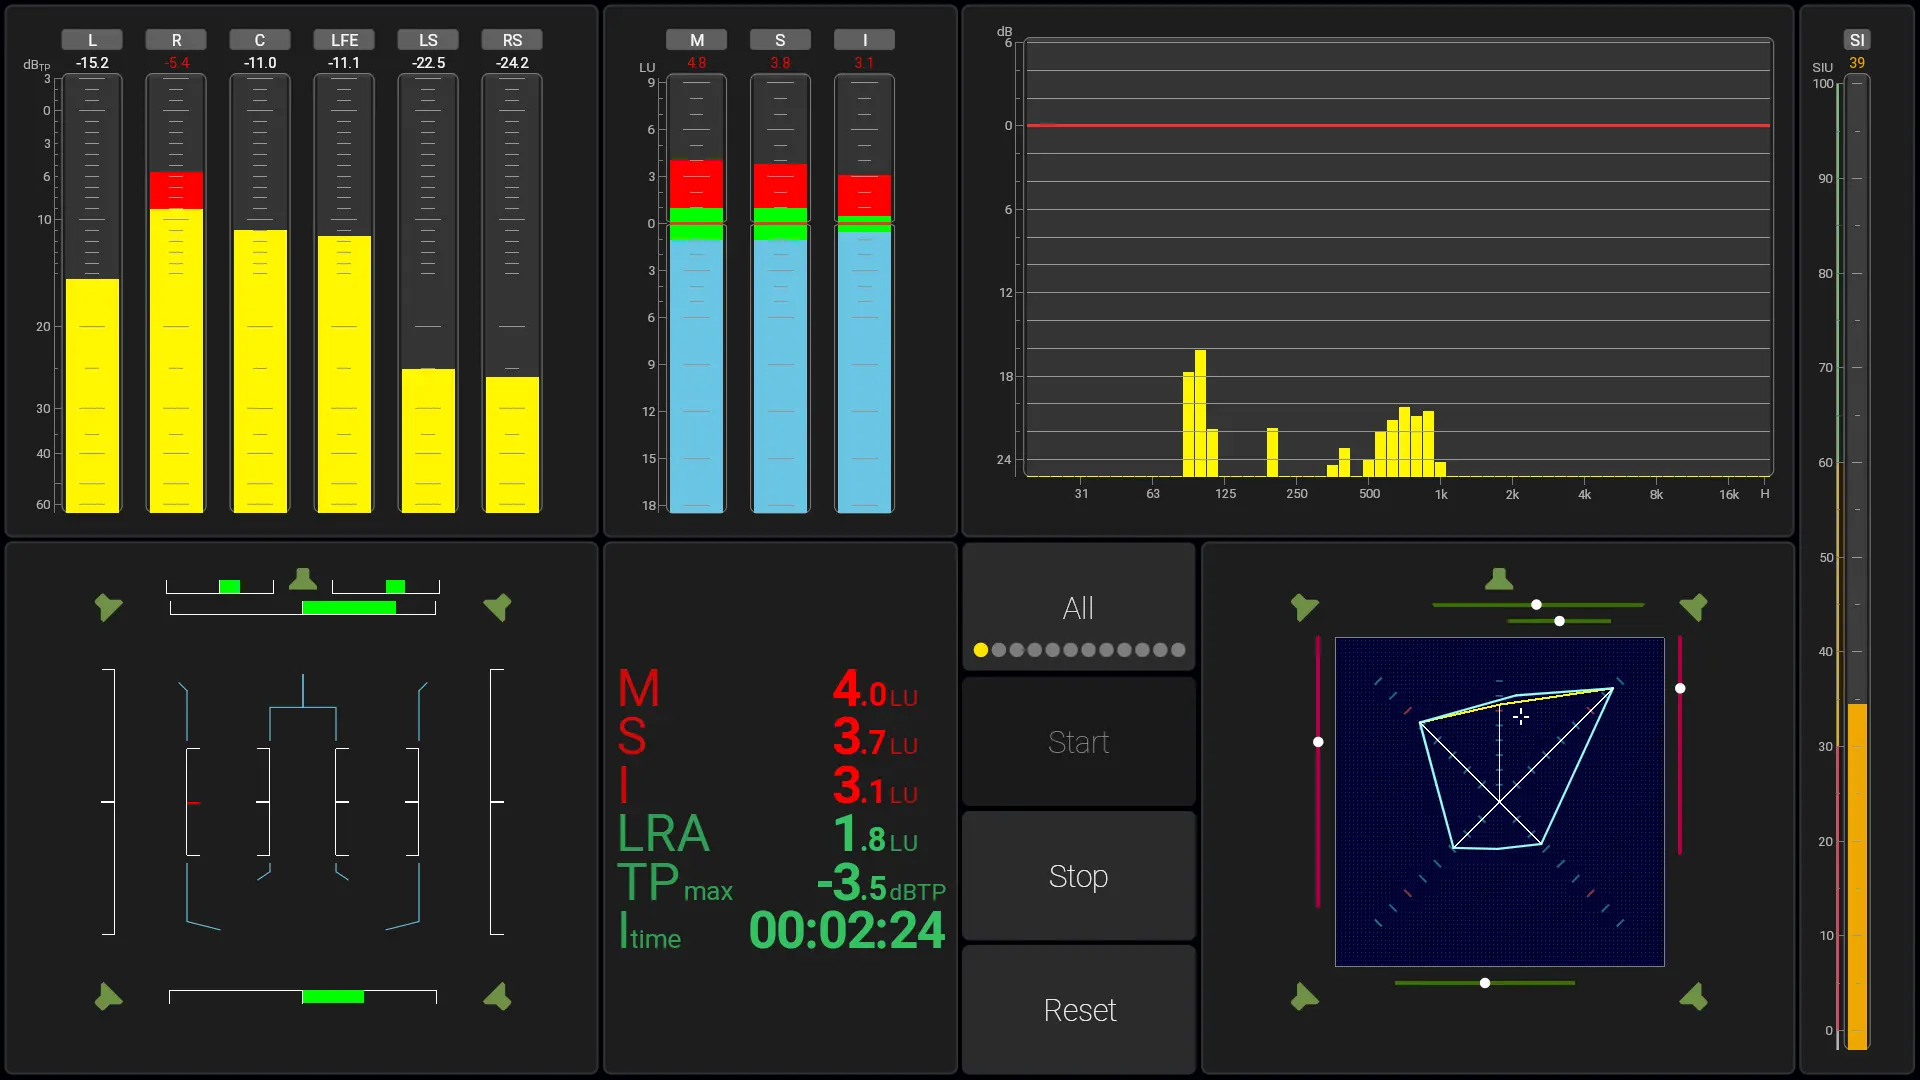Click the bottom-right speaker icon near surround scope
1920x1080 pixels.
tap(1693, 996)
